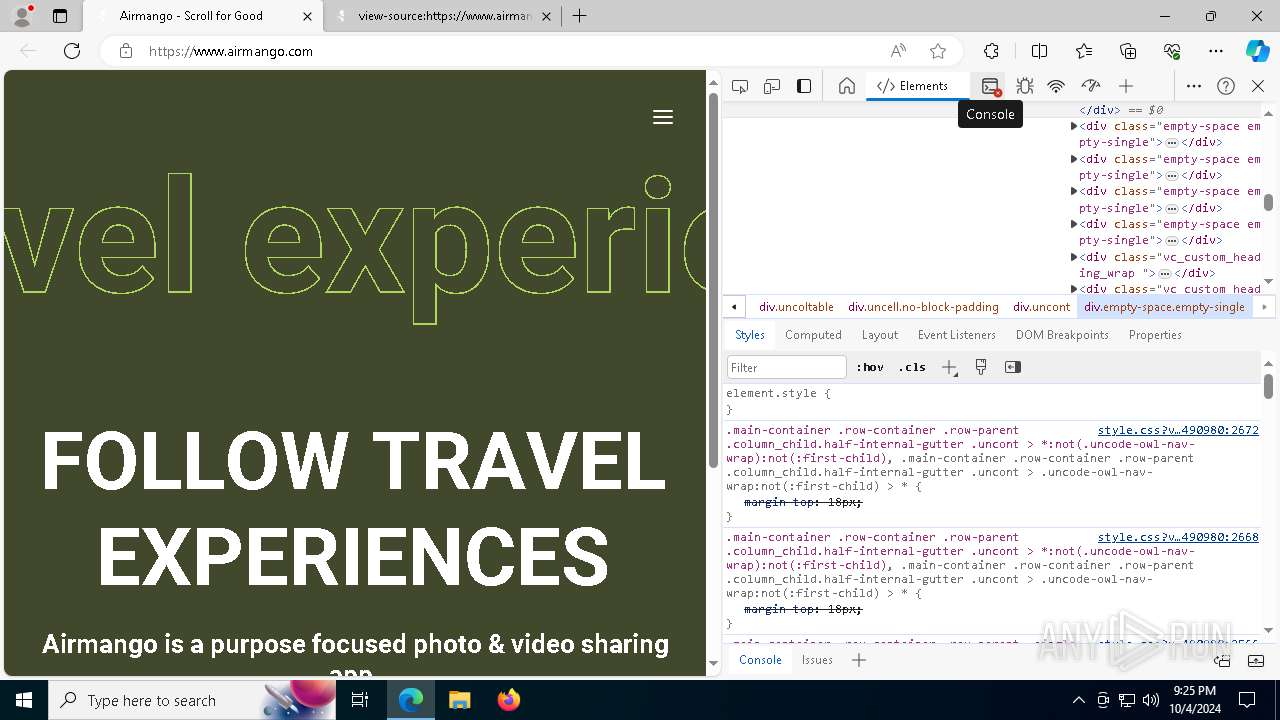This screenshot has height=720, width=1280.
Task: Refresh the Airmango page
Action: (72, 51)
